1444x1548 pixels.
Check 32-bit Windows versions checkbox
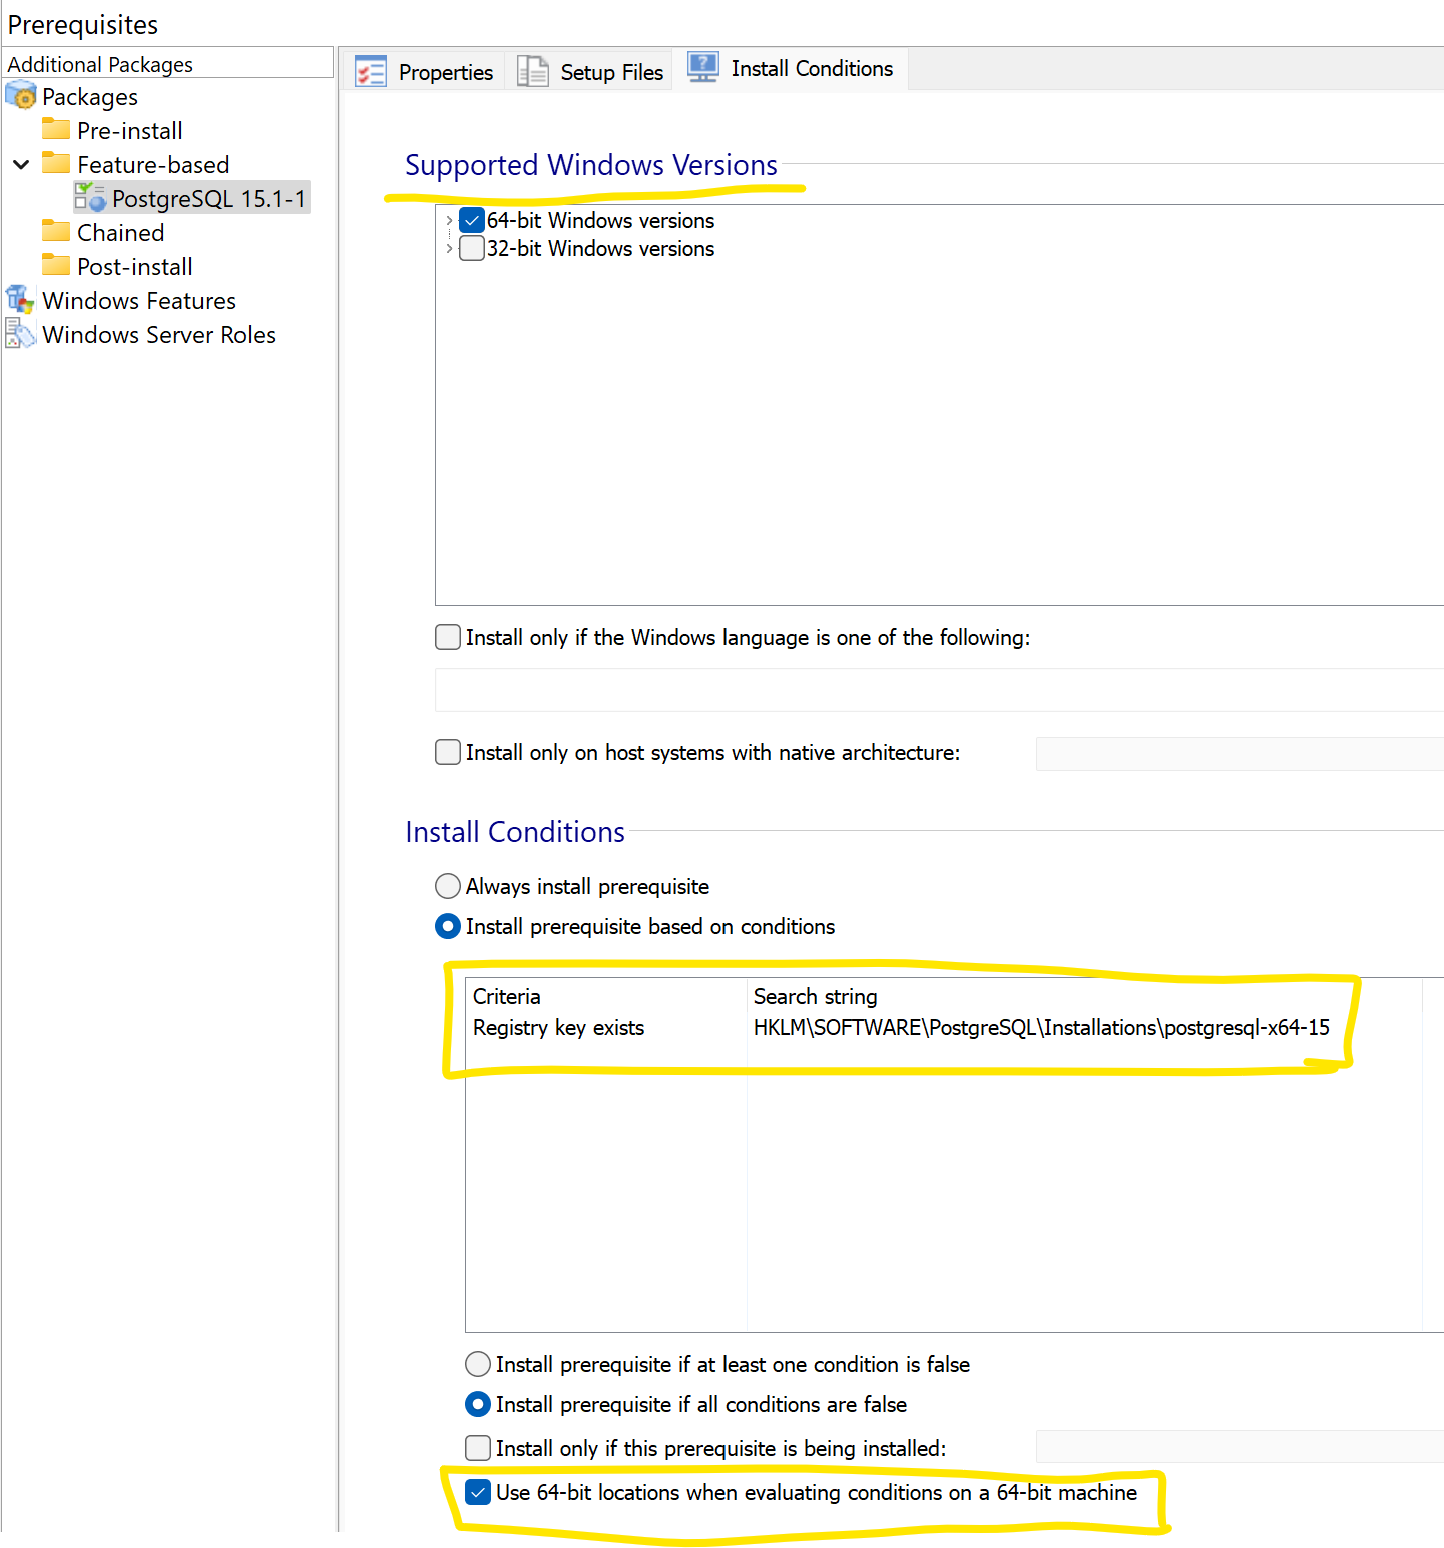tap(472, 248)
